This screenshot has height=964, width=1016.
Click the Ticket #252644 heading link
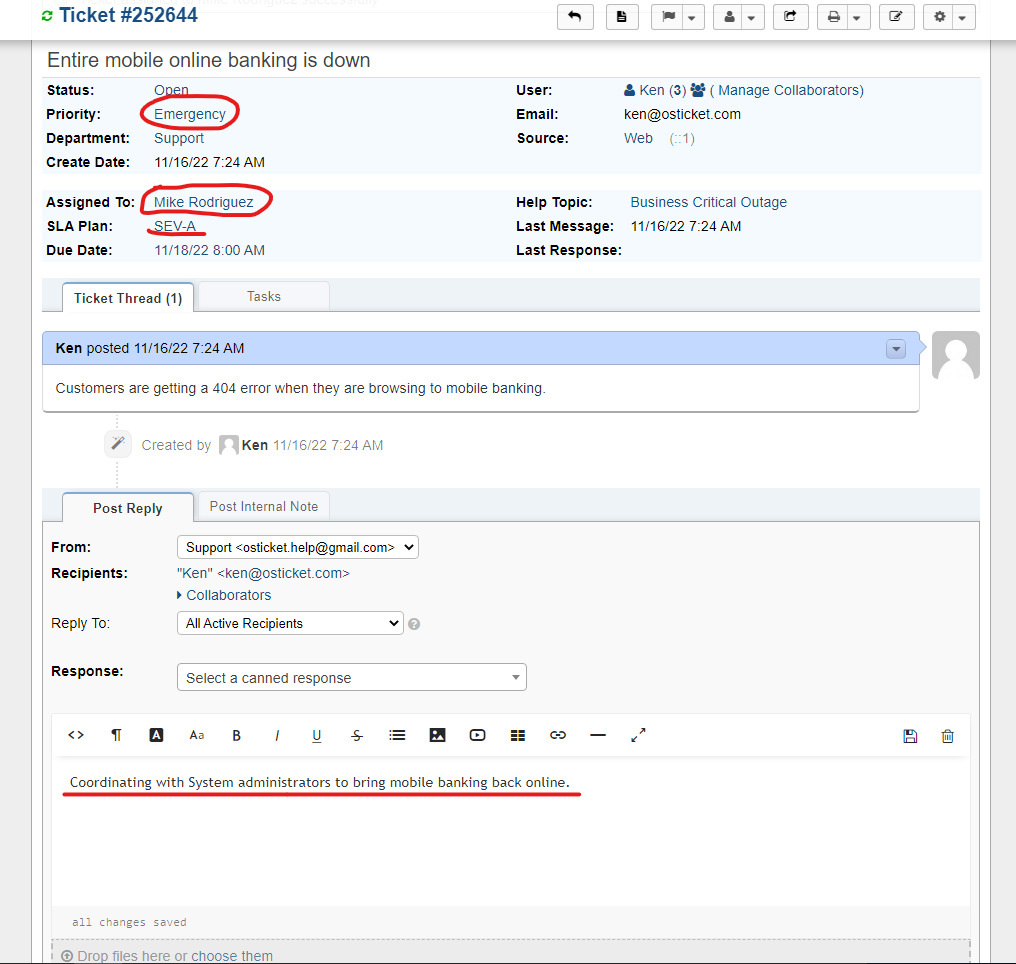[x=128, y=15]
